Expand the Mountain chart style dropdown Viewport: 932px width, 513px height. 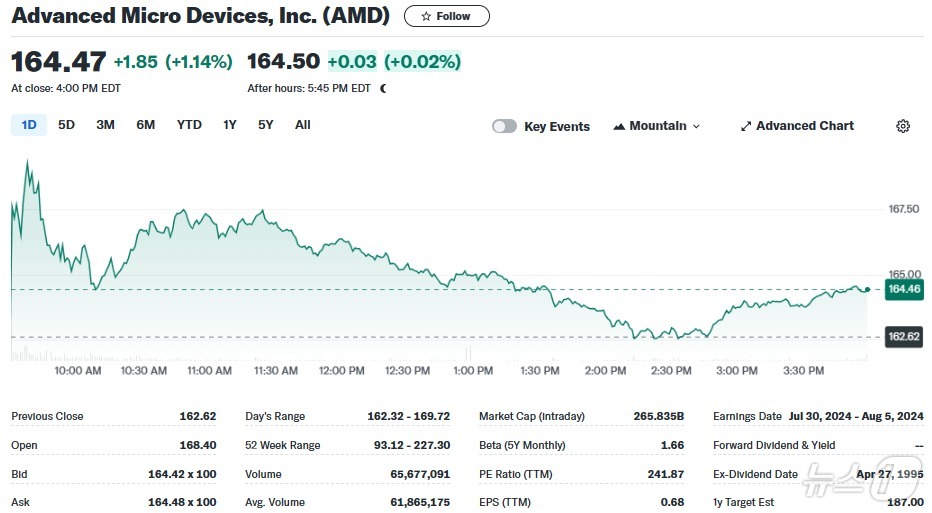[x=696, y=126]
